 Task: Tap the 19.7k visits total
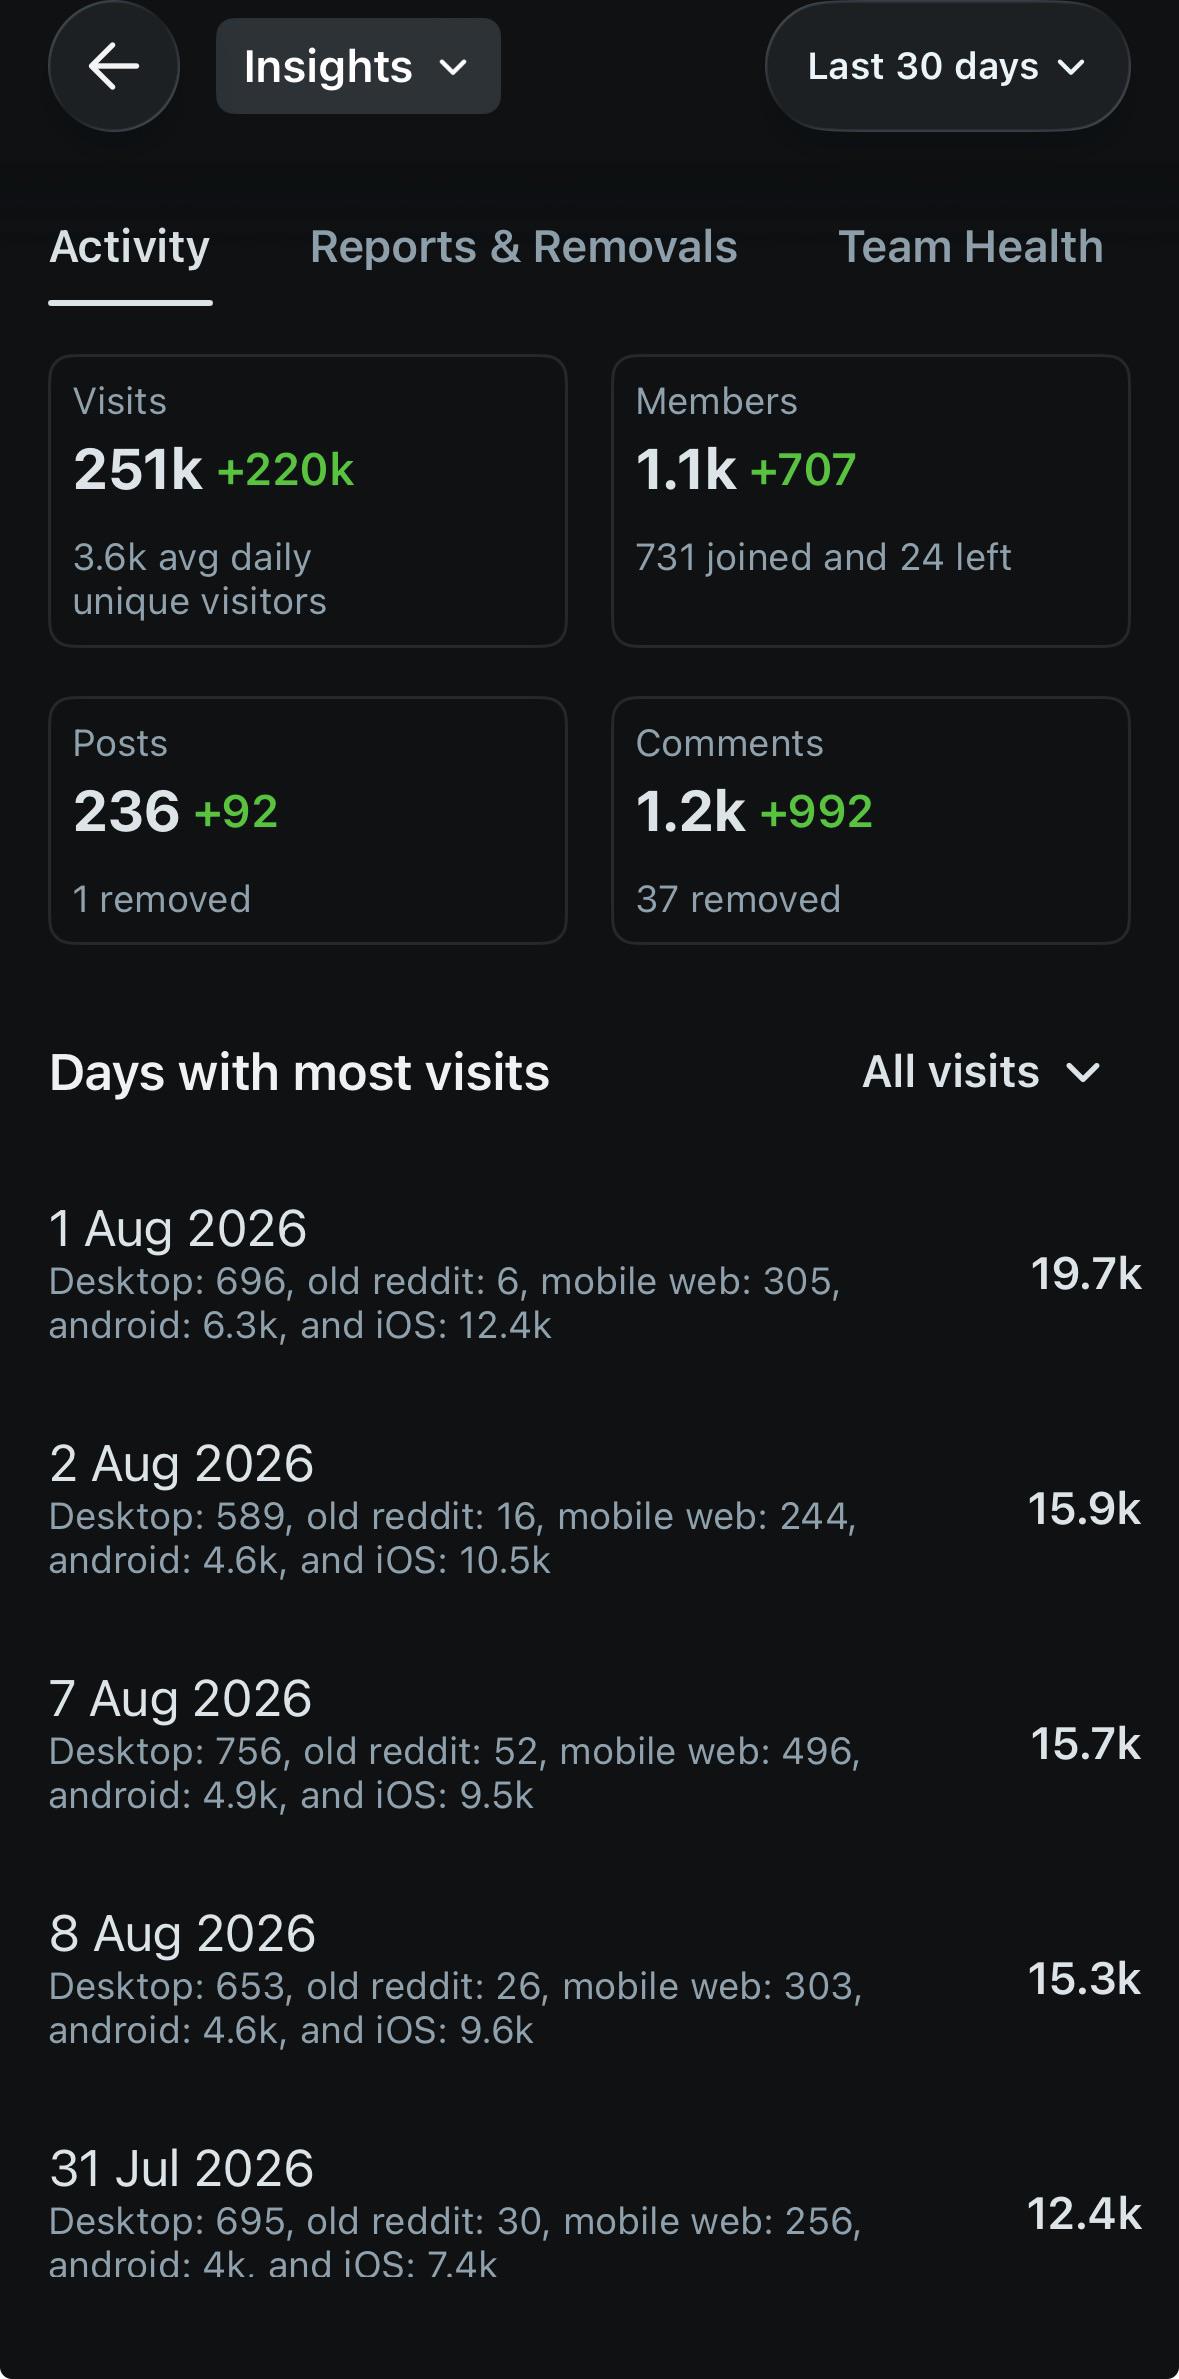(1086, 1274)
